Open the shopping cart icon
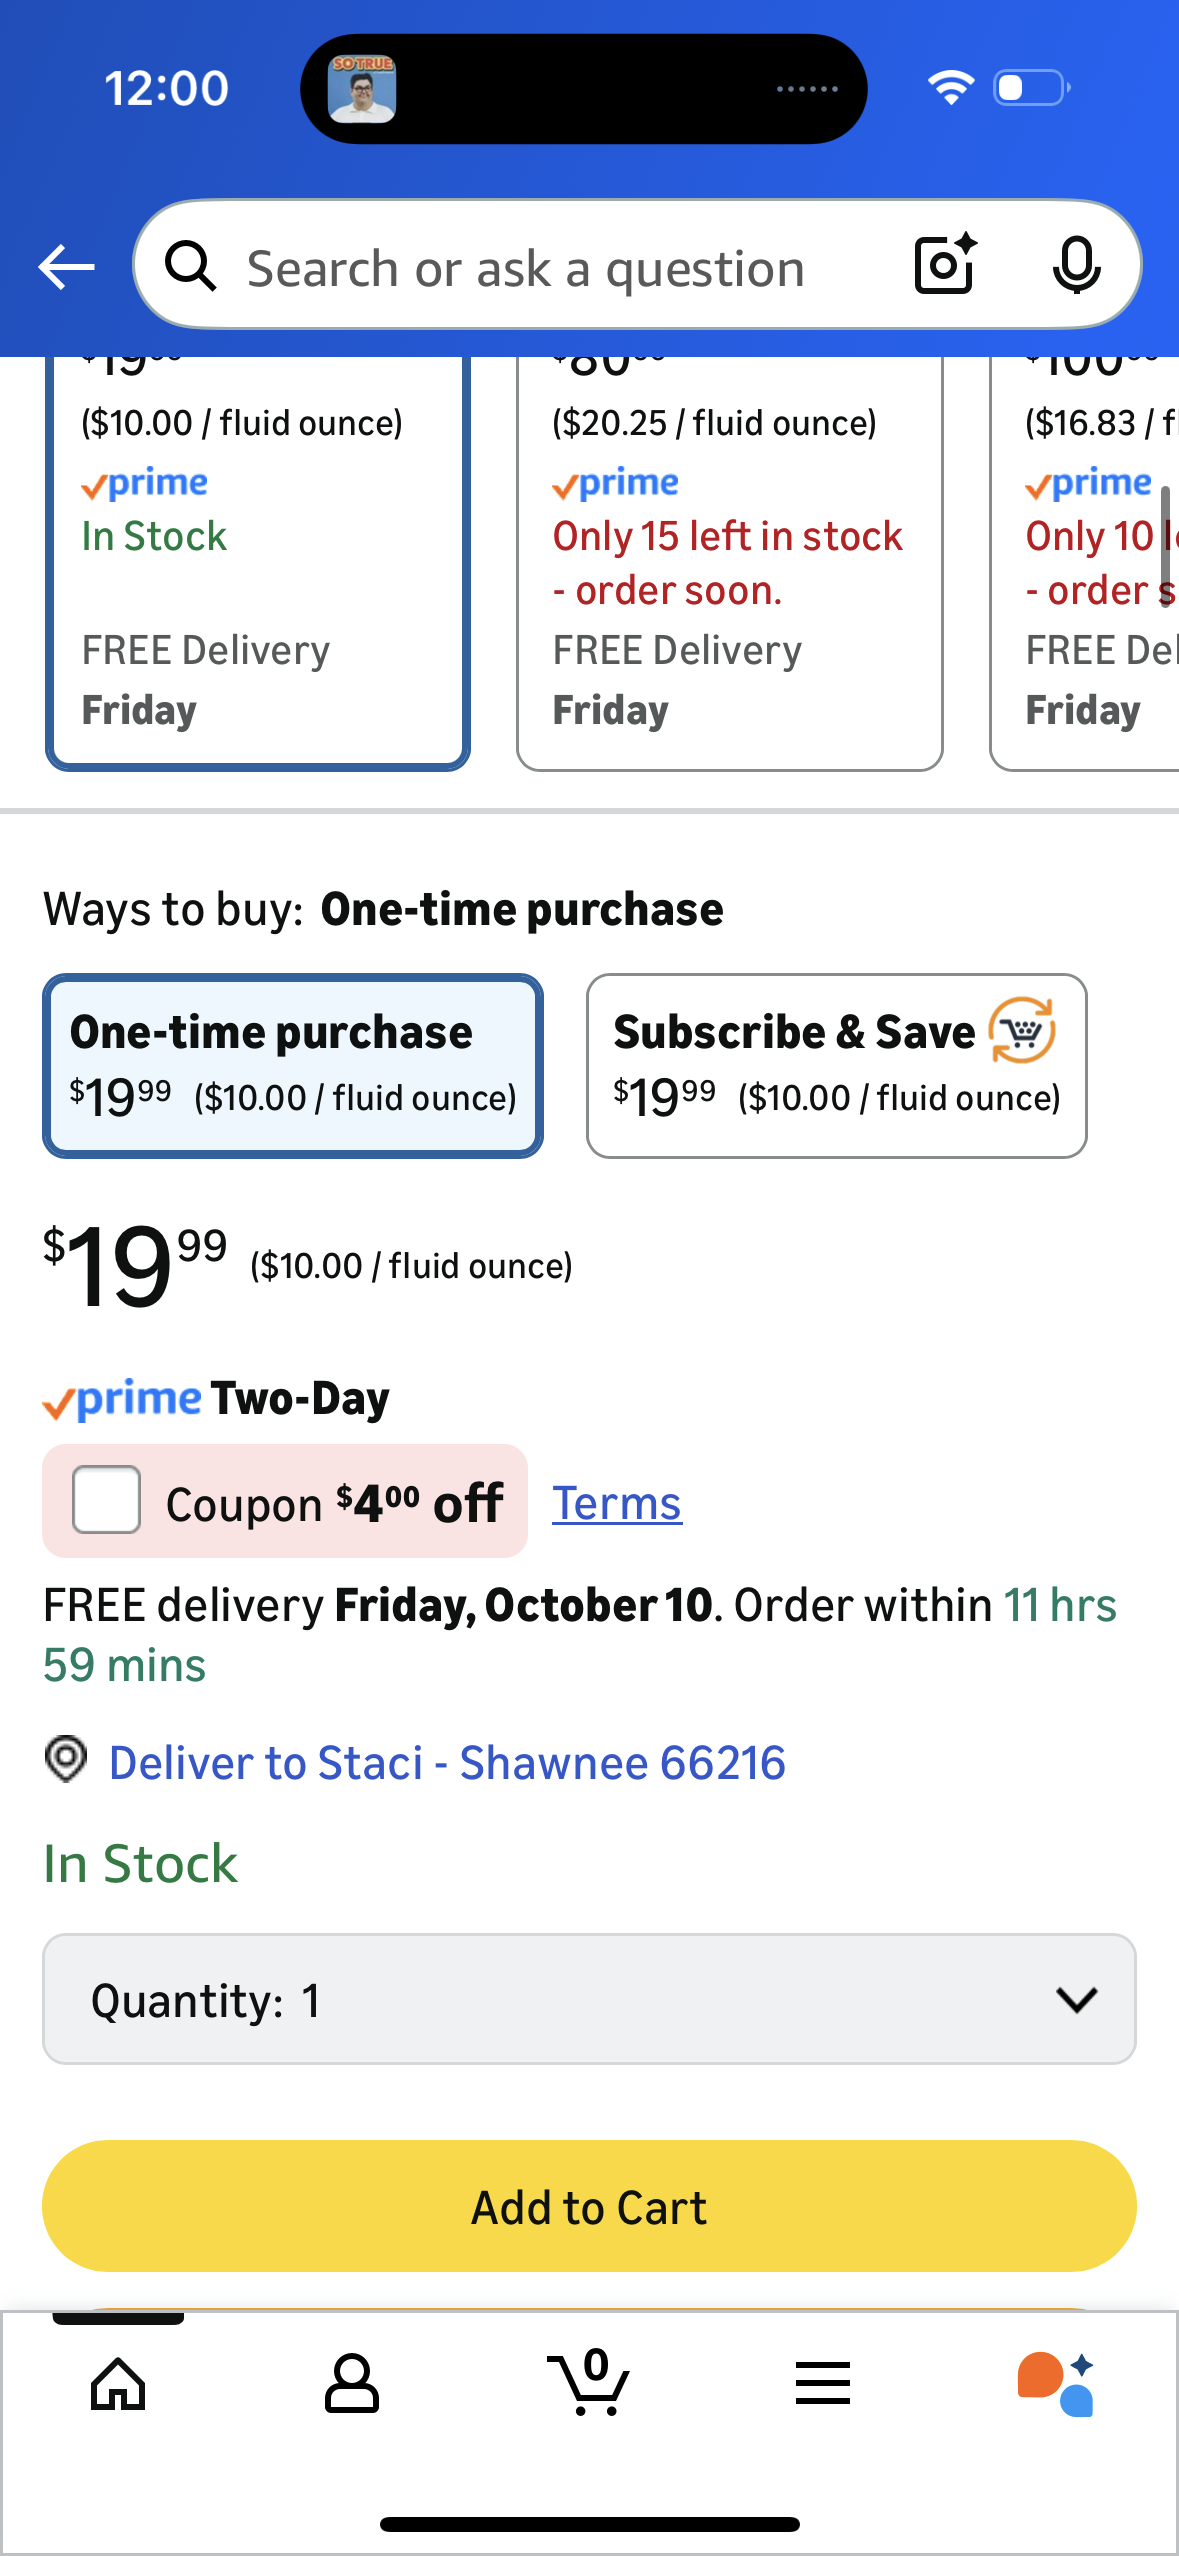The height and width of the screenshot is (2556, 1179). click(x=589, y=2384)
